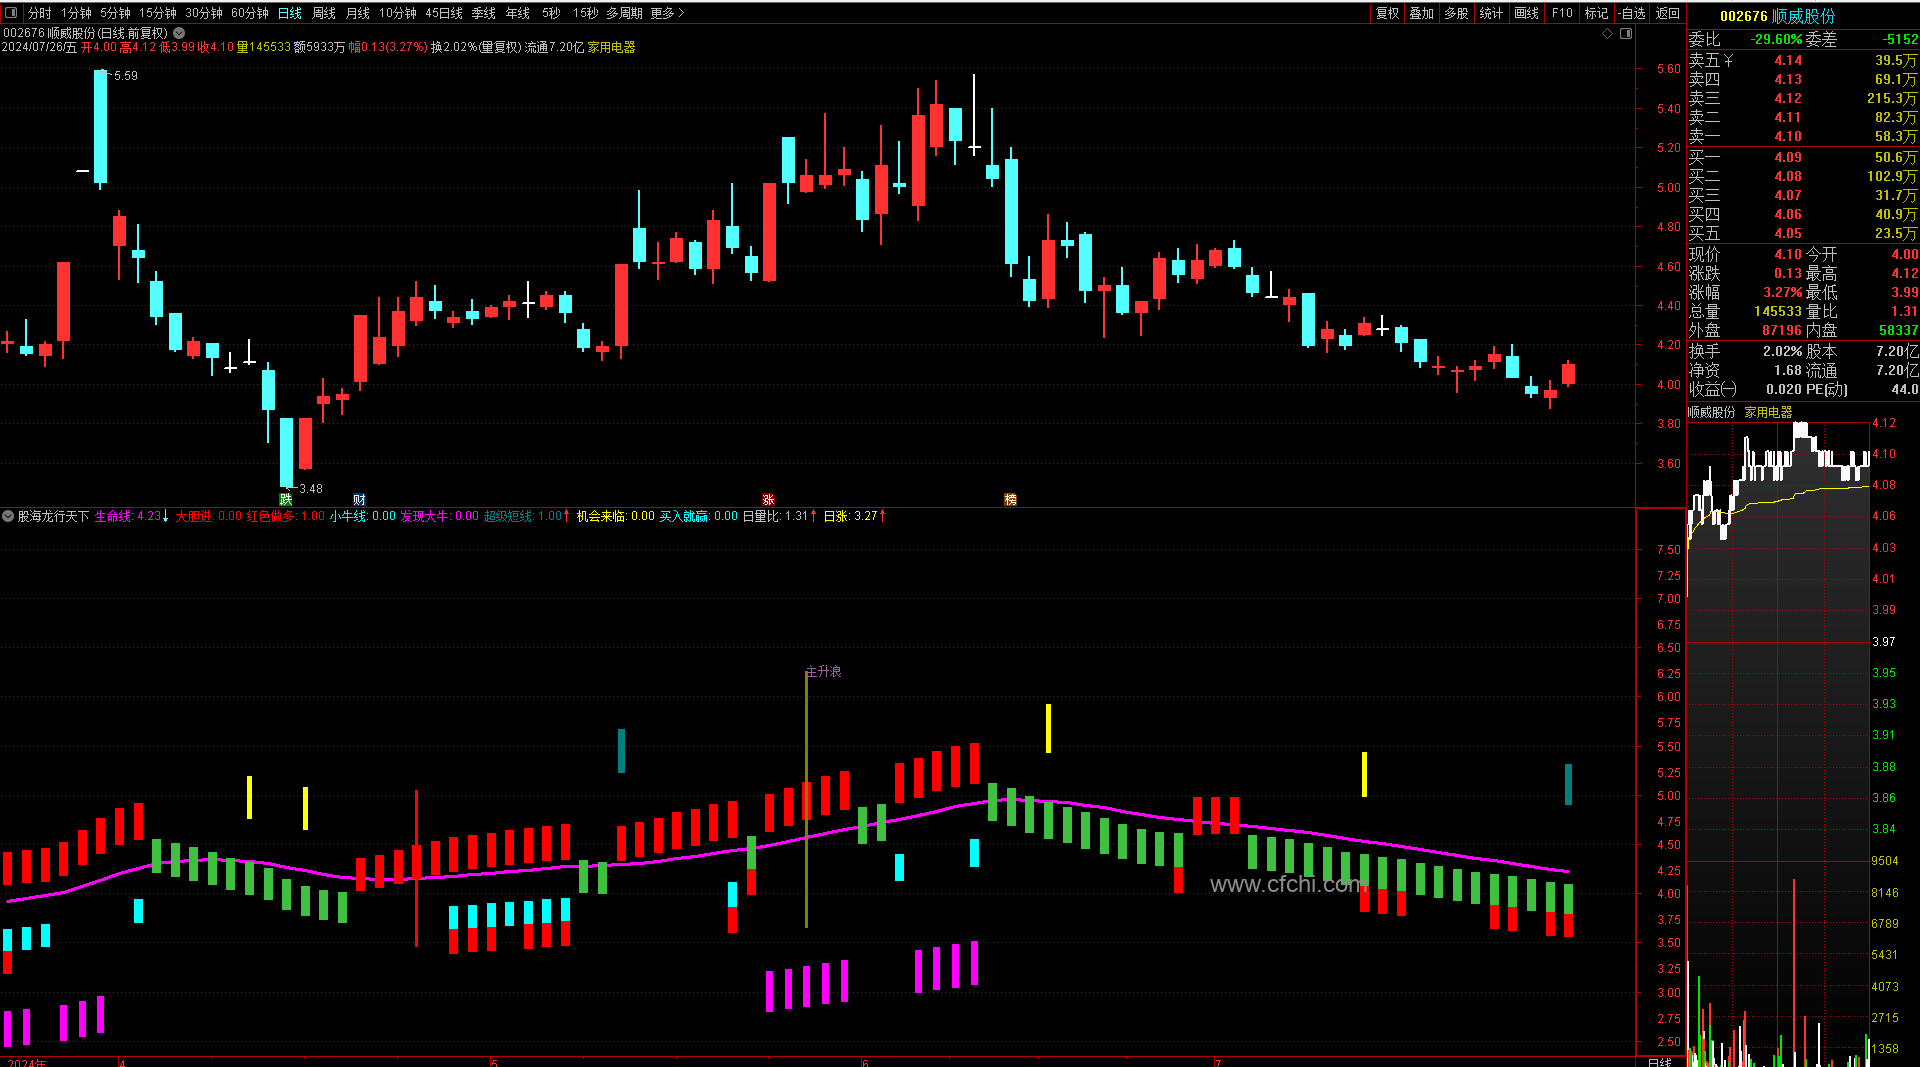The height and width of the screenshot is (1067, 1920).
Task: Click the 买一 bid price 4.09
Action: [1788, 157]
